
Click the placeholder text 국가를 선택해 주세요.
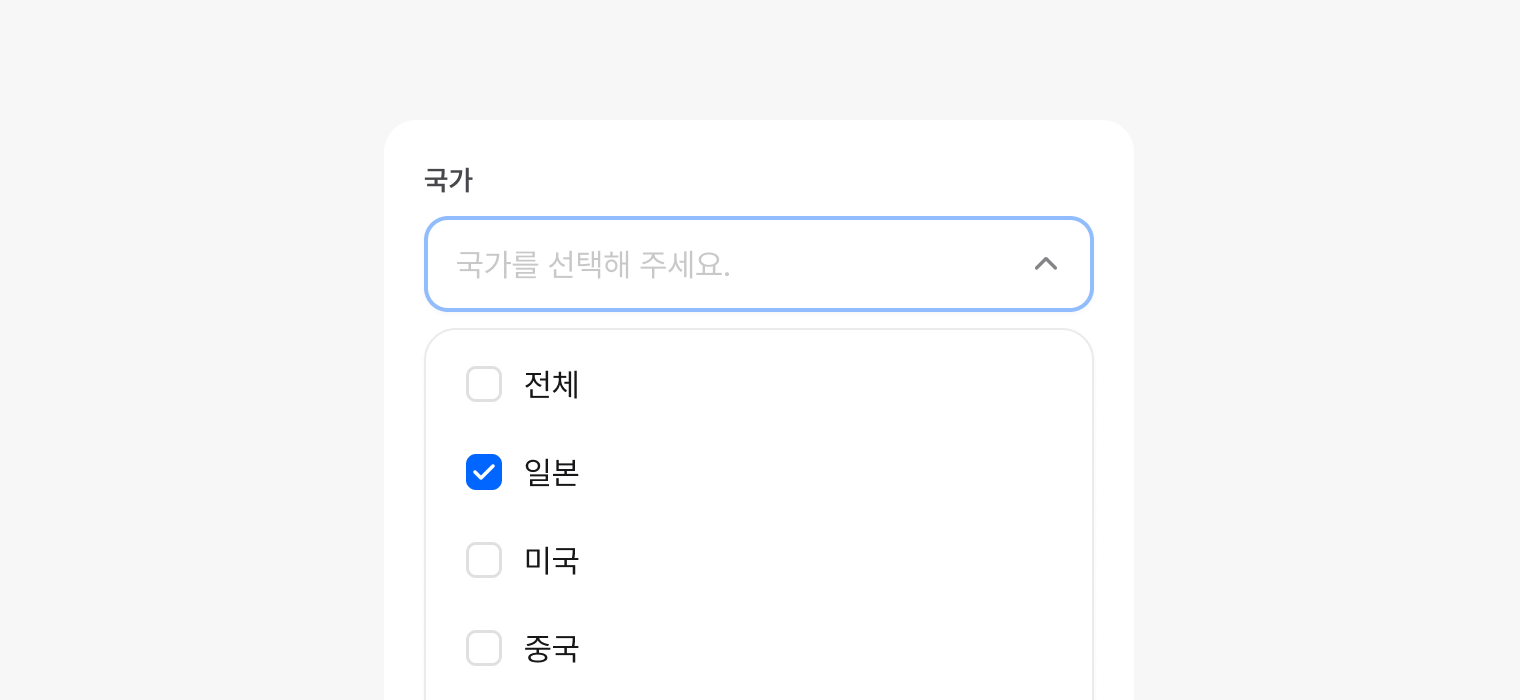click(593, 264)
